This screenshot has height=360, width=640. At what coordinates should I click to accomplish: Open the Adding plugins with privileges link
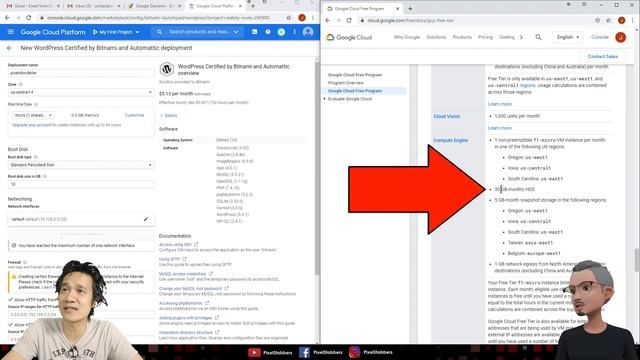coord(185,318)
